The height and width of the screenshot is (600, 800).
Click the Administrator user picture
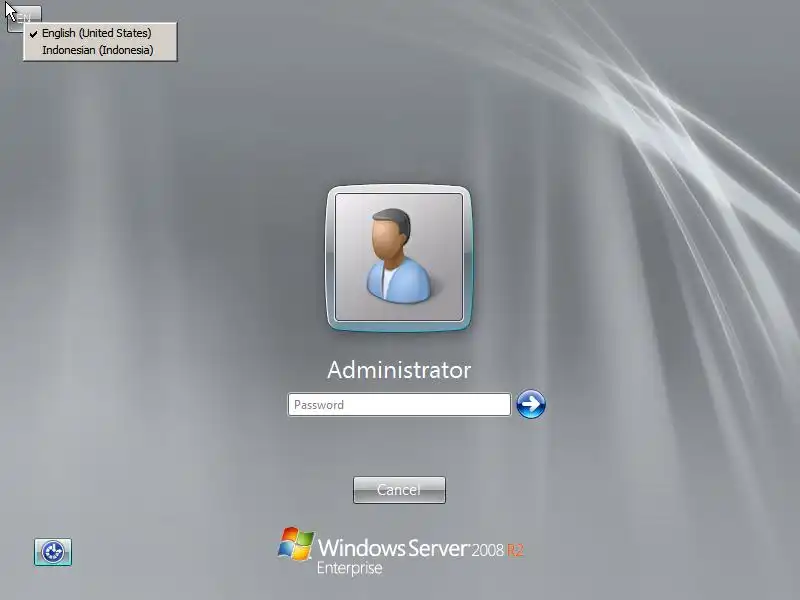coord(399,258)
